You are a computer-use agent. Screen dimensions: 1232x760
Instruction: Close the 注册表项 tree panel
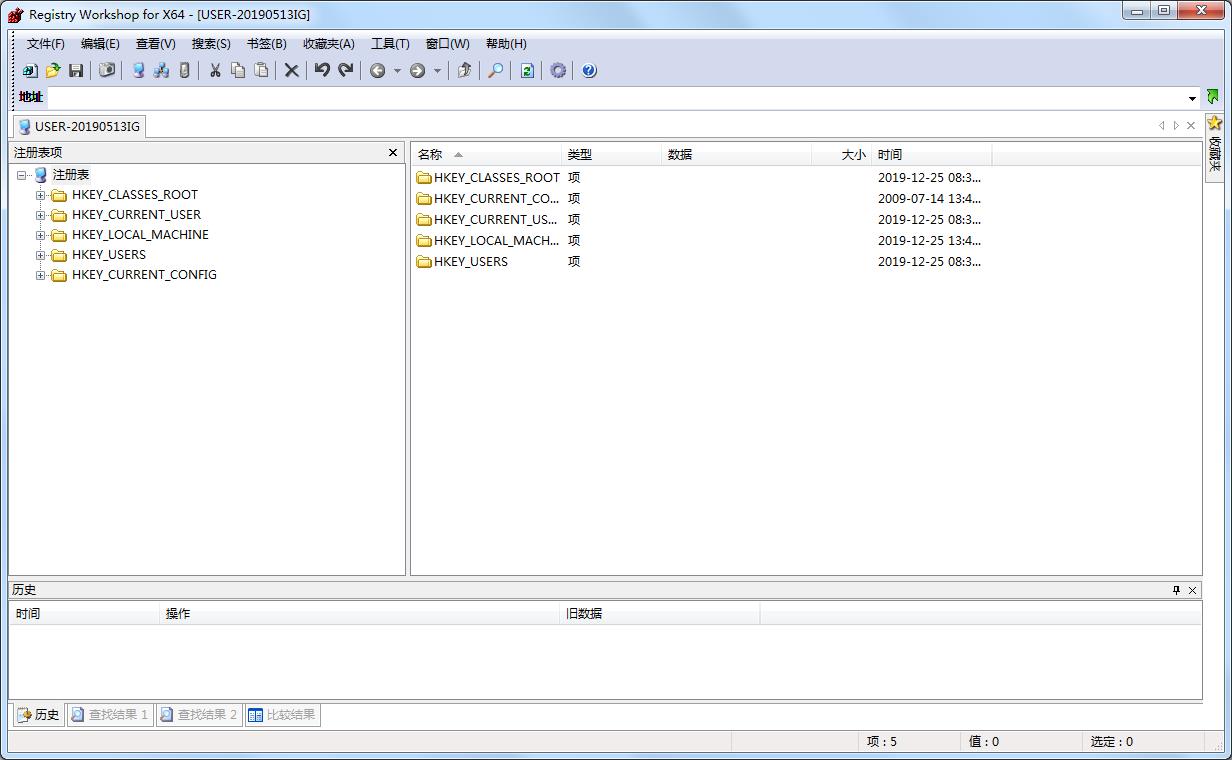393,153
